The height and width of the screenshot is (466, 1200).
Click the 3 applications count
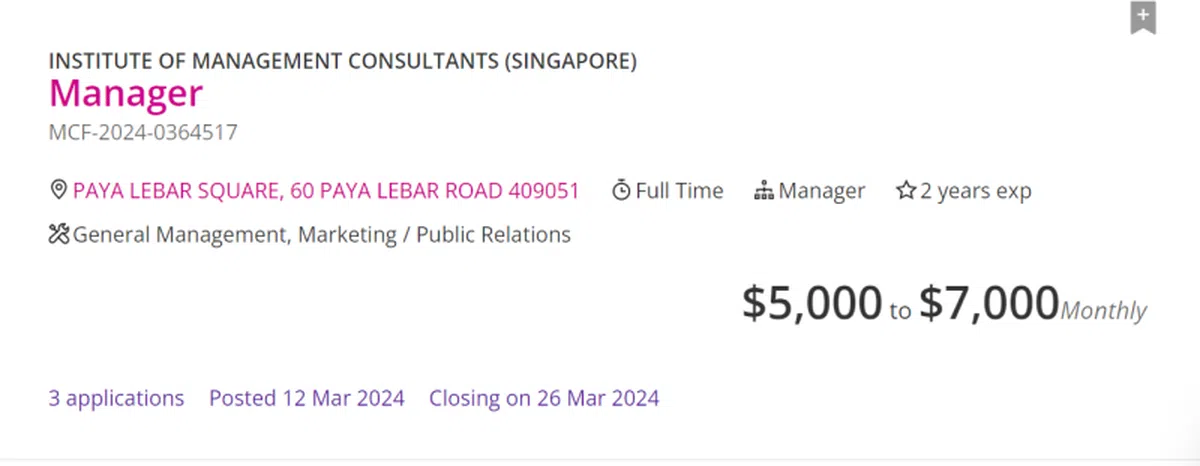click(x=116, y=398)
